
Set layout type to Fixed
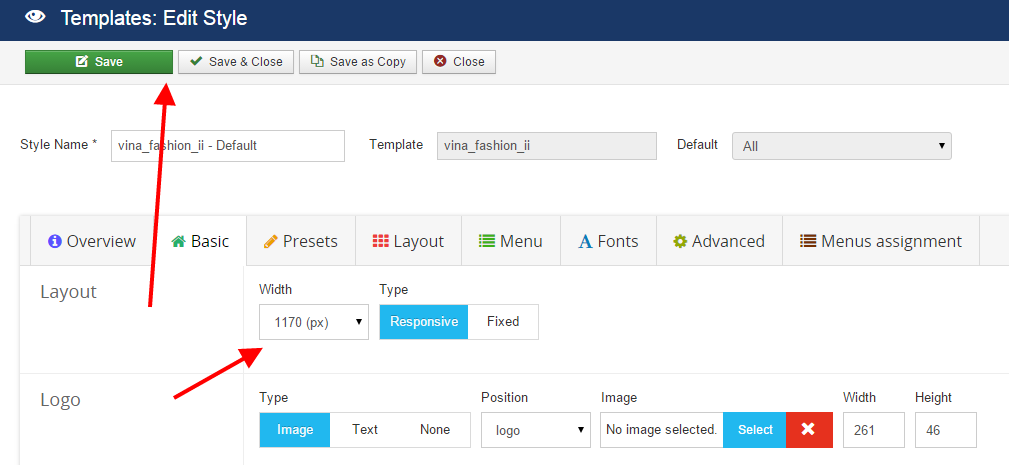[x=503, y=322]
